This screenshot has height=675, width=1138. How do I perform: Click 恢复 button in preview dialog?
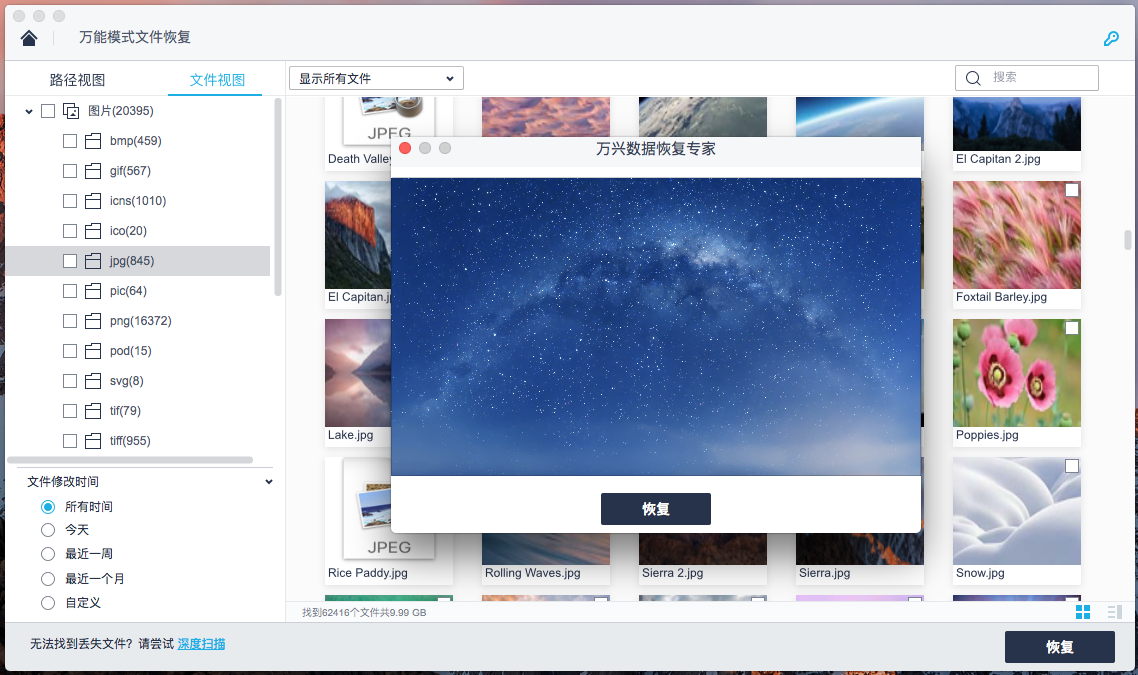coord(655,509)
